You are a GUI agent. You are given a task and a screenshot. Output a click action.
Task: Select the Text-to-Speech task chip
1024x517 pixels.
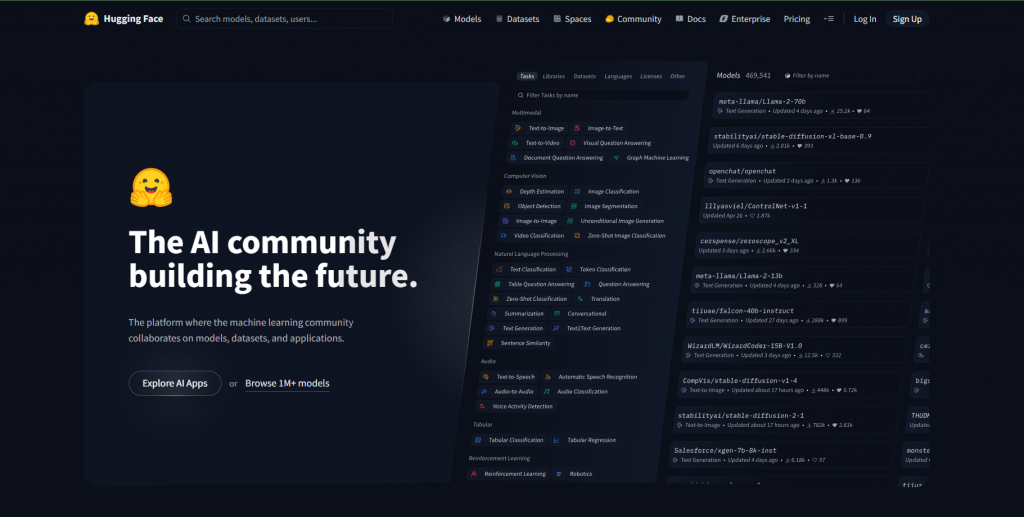(509, 377)
